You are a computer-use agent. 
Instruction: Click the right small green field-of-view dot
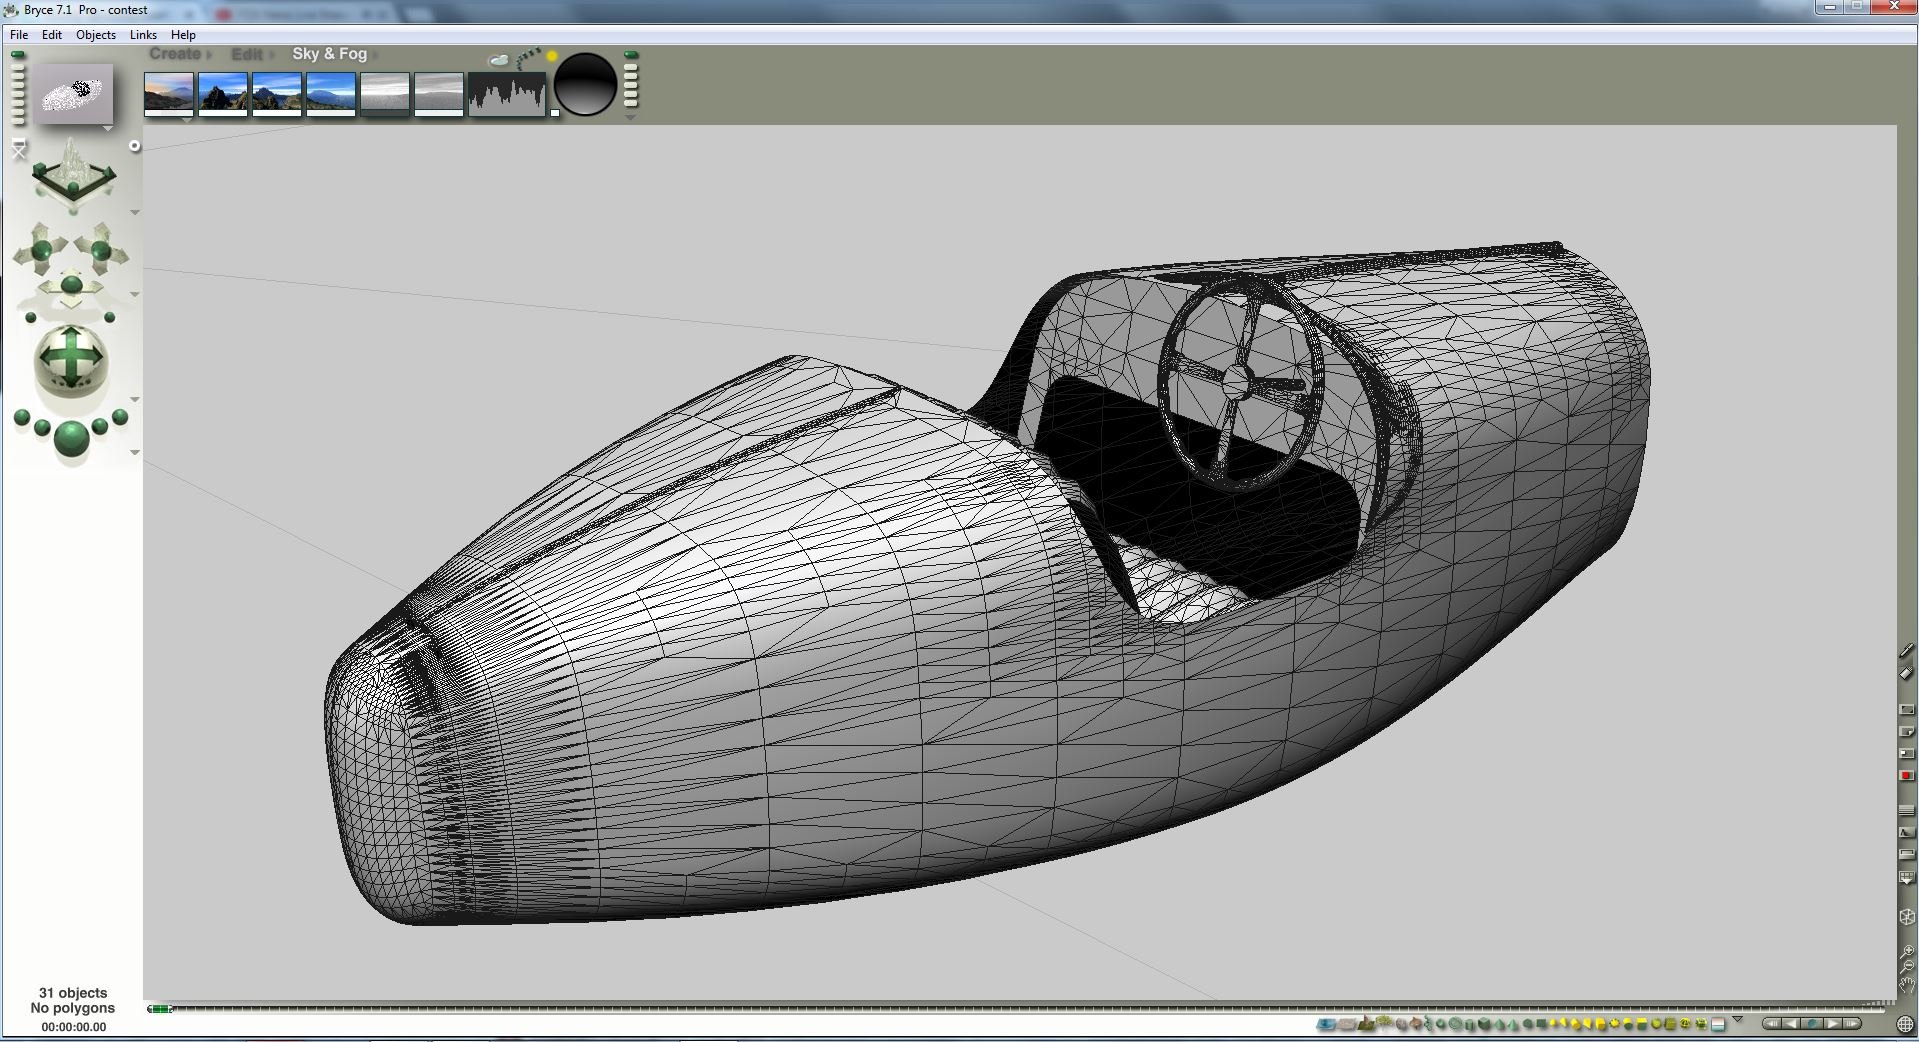click(x=110, y=318)
